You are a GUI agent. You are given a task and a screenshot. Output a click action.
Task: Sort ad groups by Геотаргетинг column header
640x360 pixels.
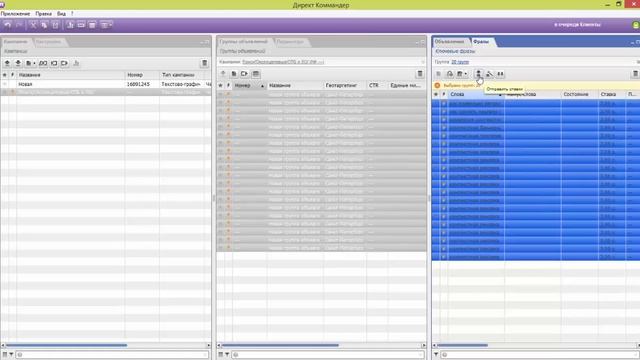344,86
